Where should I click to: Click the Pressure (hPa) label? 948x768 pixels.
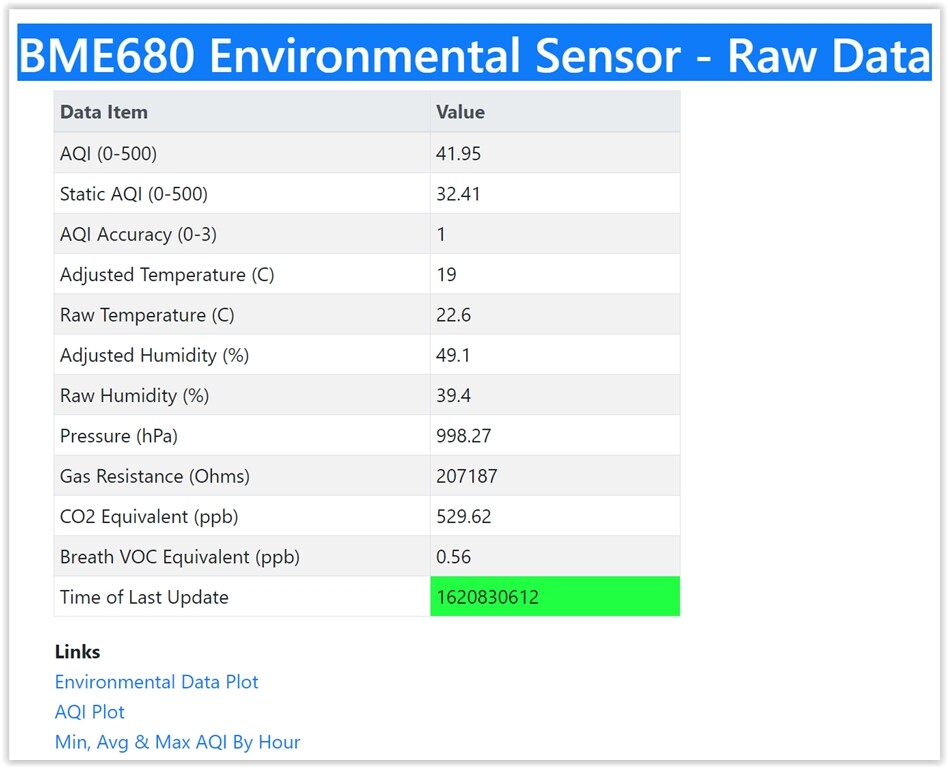(x=118, y=436)
